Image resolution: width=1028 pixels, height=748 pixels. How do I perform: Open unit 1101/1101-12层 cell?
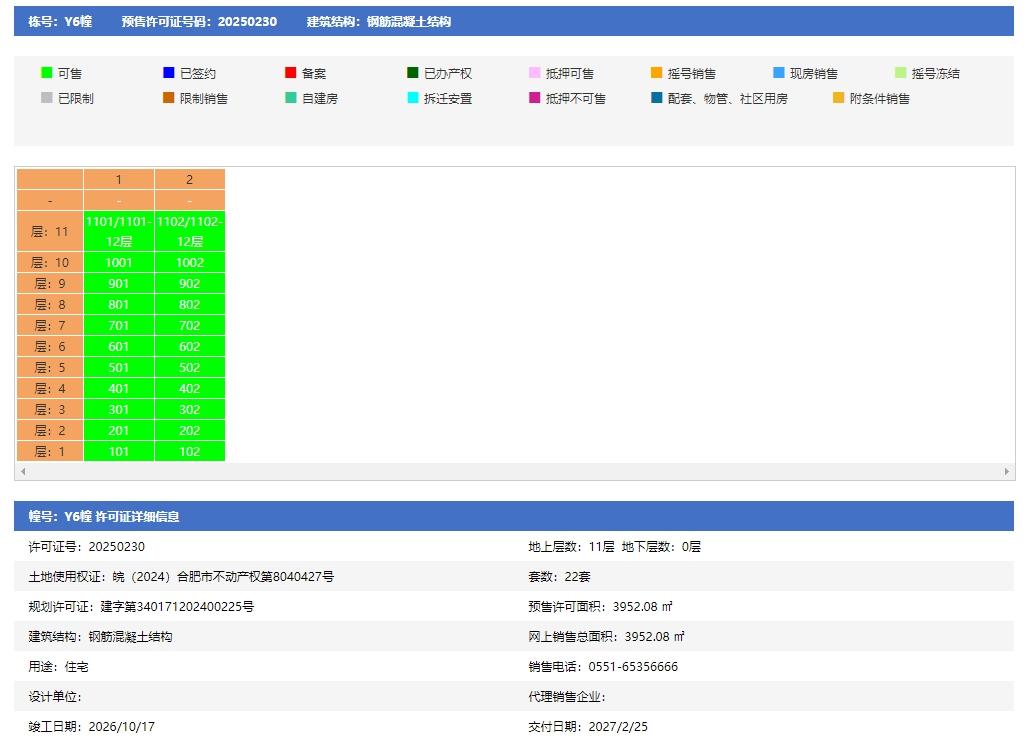[x=119, y=231]
